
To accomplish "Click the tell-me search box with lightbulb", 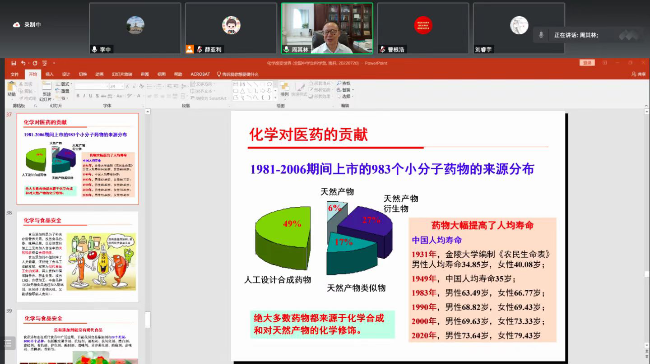I will coord(238,74).
